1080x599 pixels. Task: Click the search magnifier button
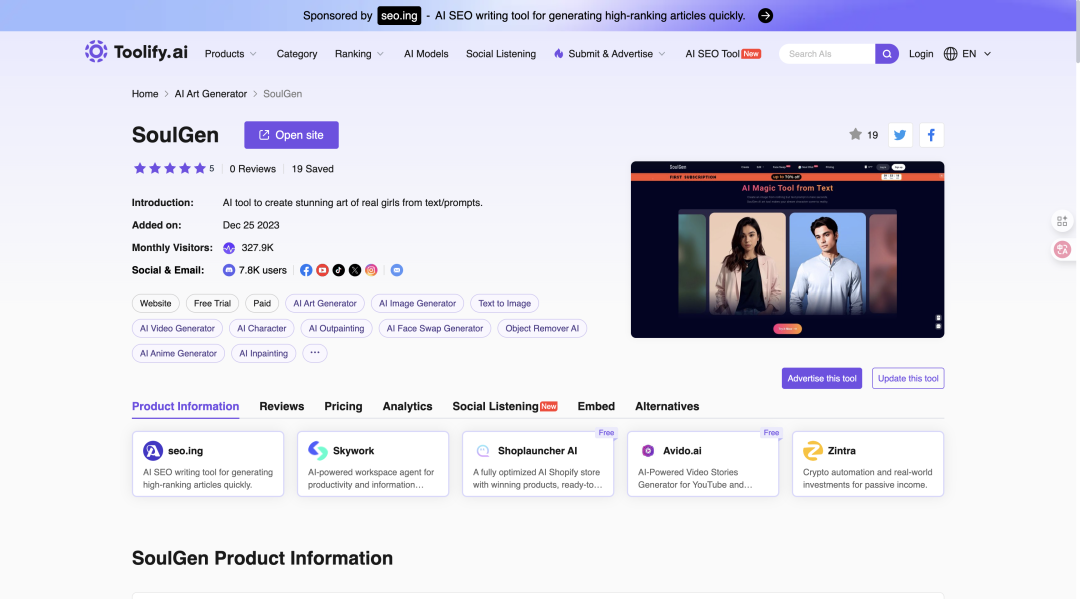(x=886, y=54)
